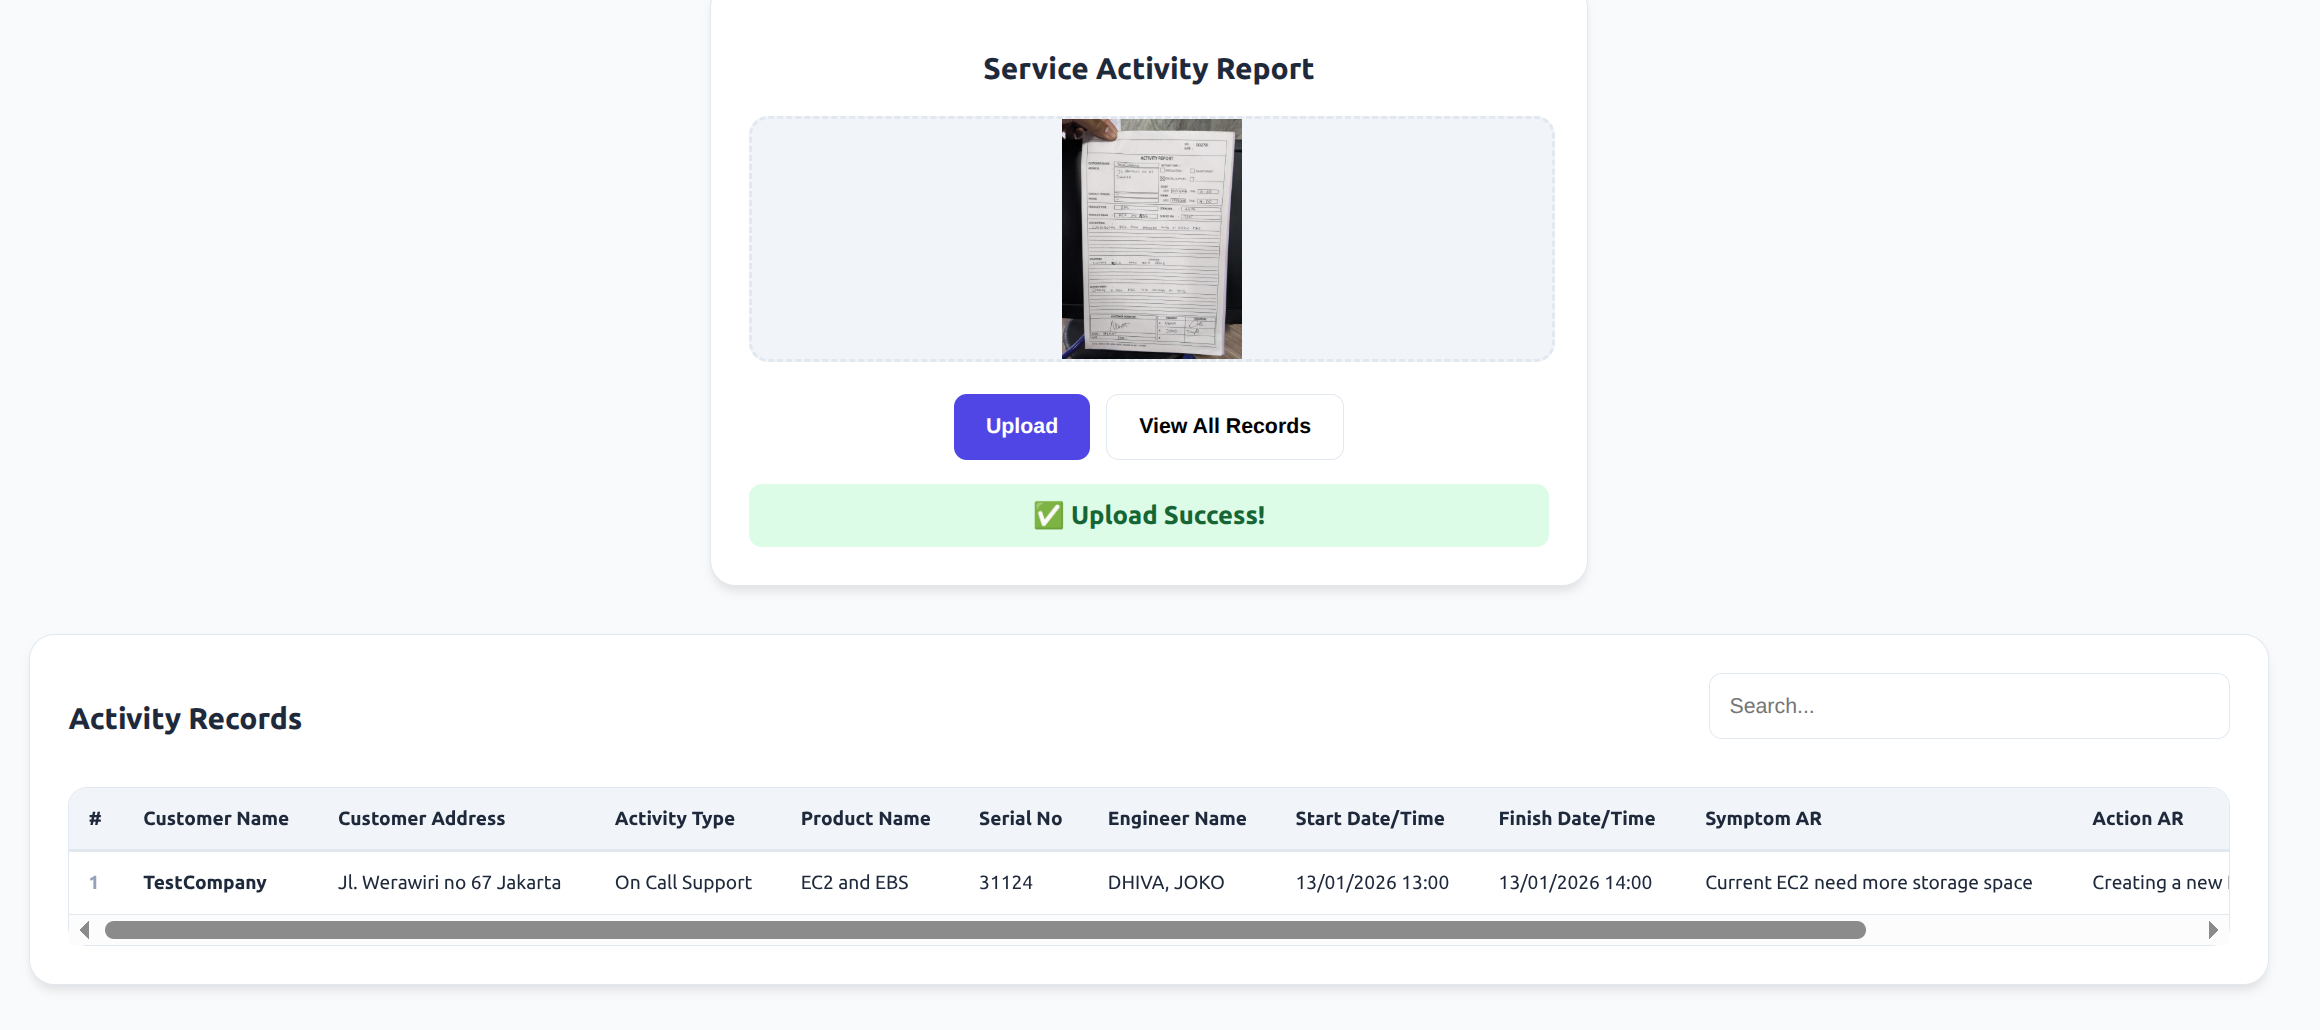
Task: Click the Action AR column header
Action: coord(2137,819)
